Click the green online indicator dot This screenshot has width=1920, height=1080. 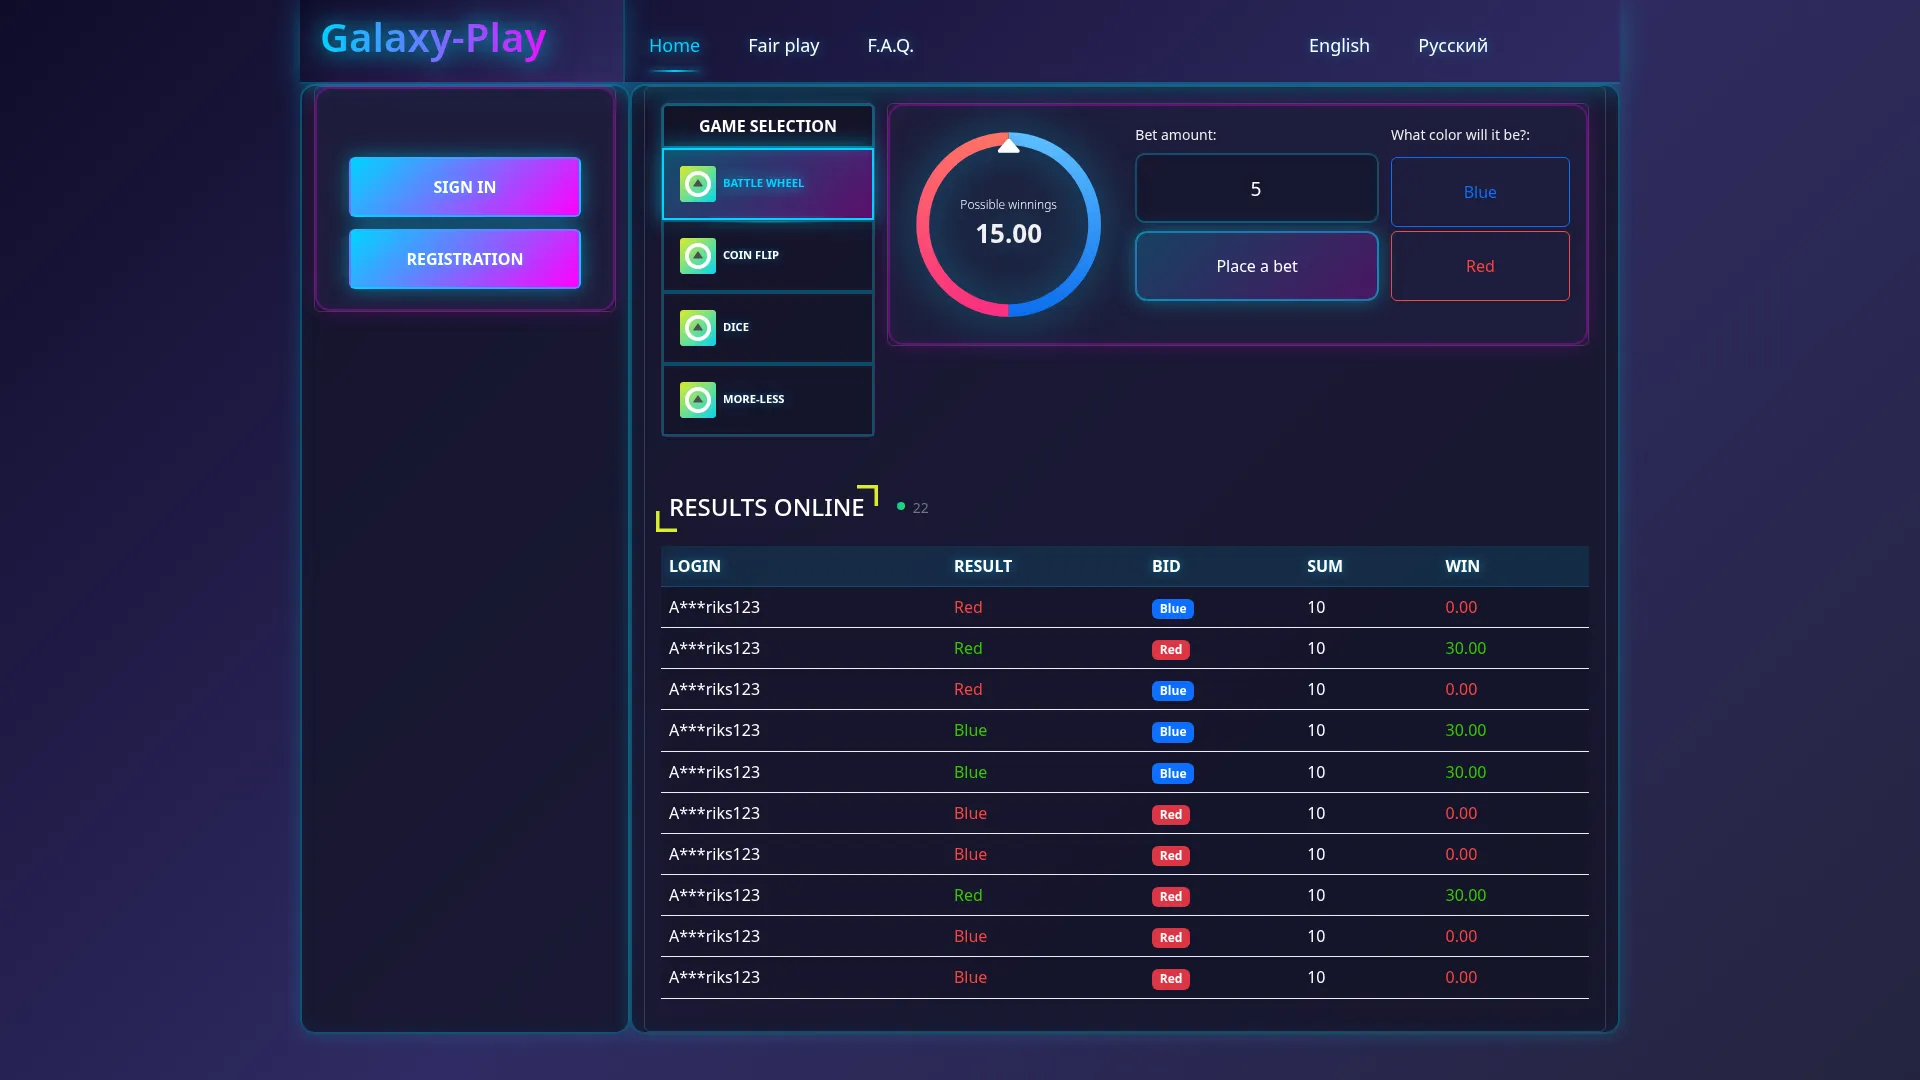pyautogui.click(x=901, y=507)
